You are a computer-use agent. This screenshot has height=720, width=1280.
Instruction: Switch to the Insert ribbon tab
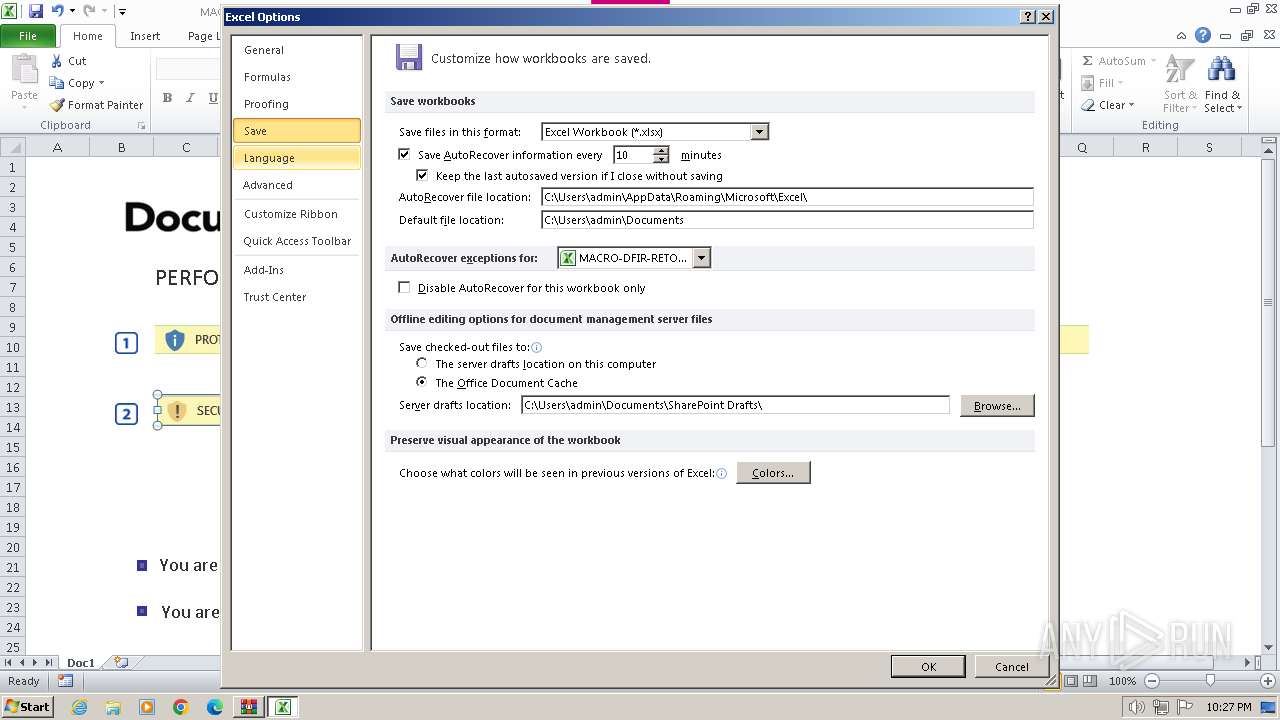(x=145, y=36)
